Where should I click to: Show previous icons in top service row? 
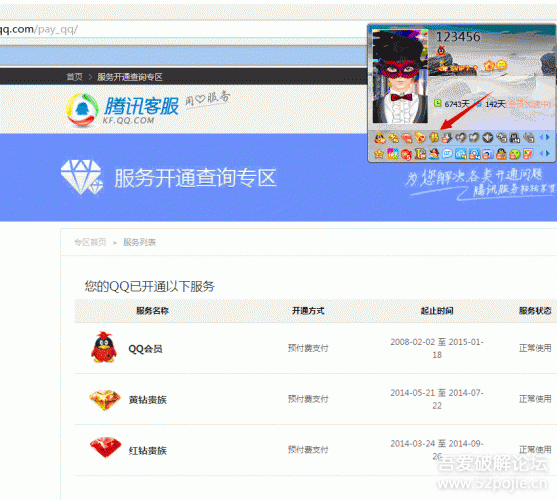coord(541,137)
